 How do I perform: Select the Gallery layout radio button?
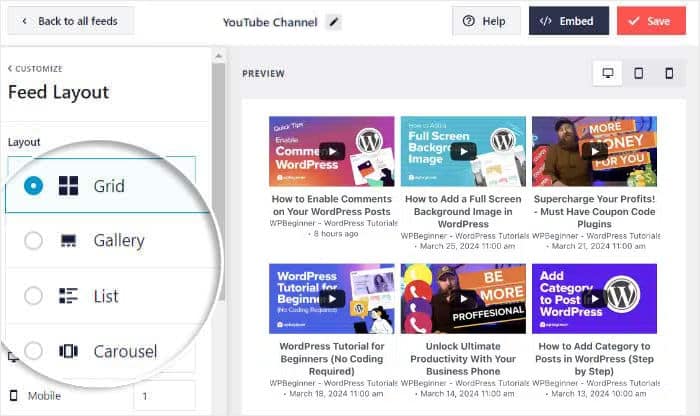click(33, 241)
